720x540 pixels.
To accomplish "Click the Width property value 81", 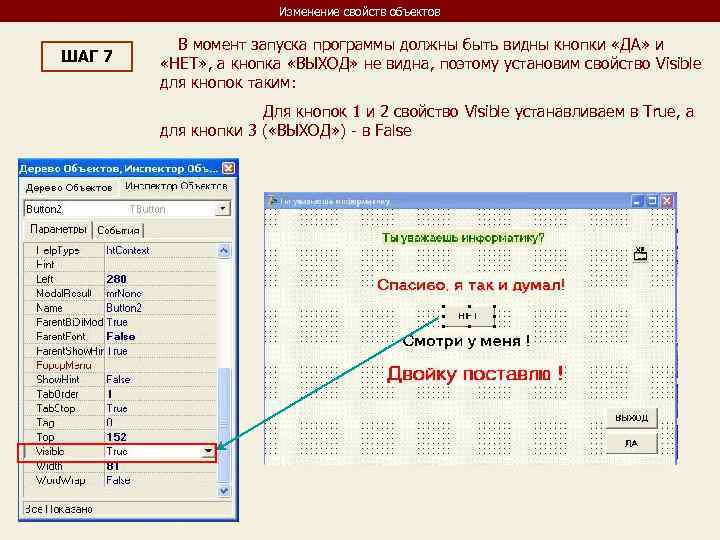I will point(113,466).
